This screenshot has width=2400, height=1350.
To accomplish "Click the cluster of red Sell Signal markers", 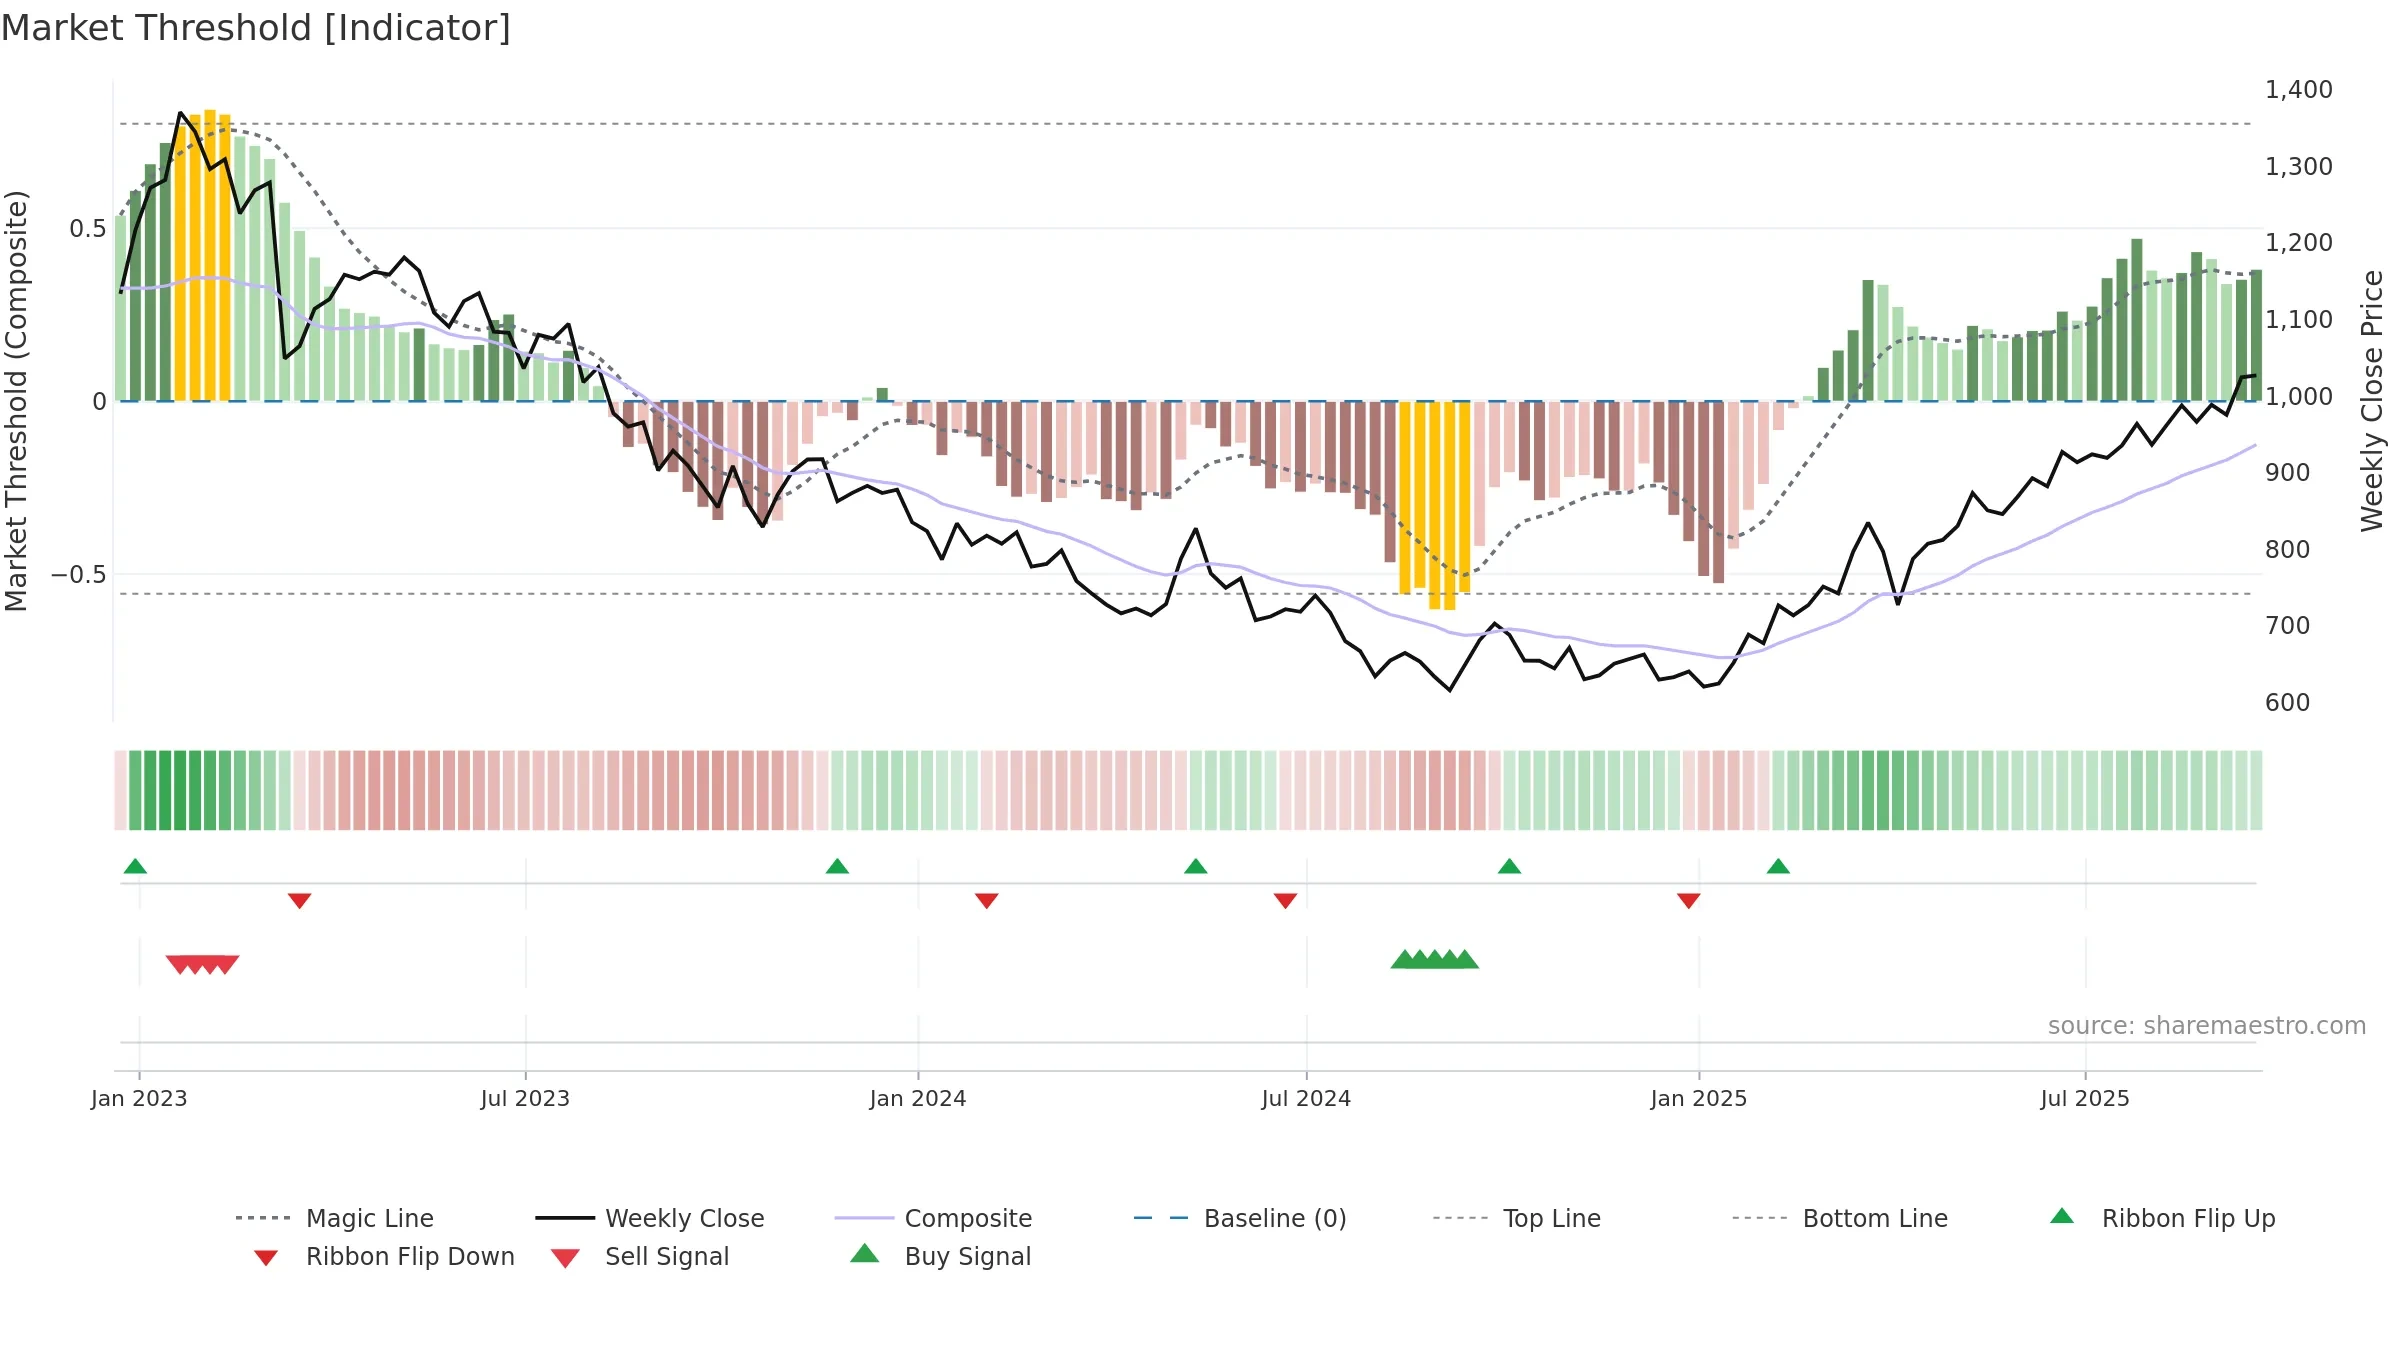I will 202,964.
